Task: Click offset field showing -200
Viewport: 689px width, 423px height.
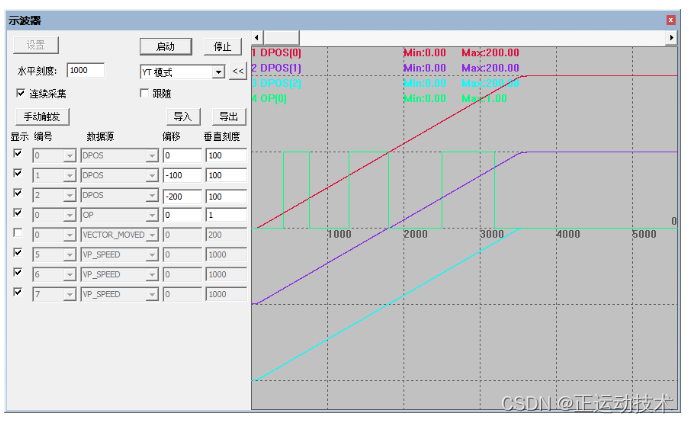Action: [x=182, y=196]
